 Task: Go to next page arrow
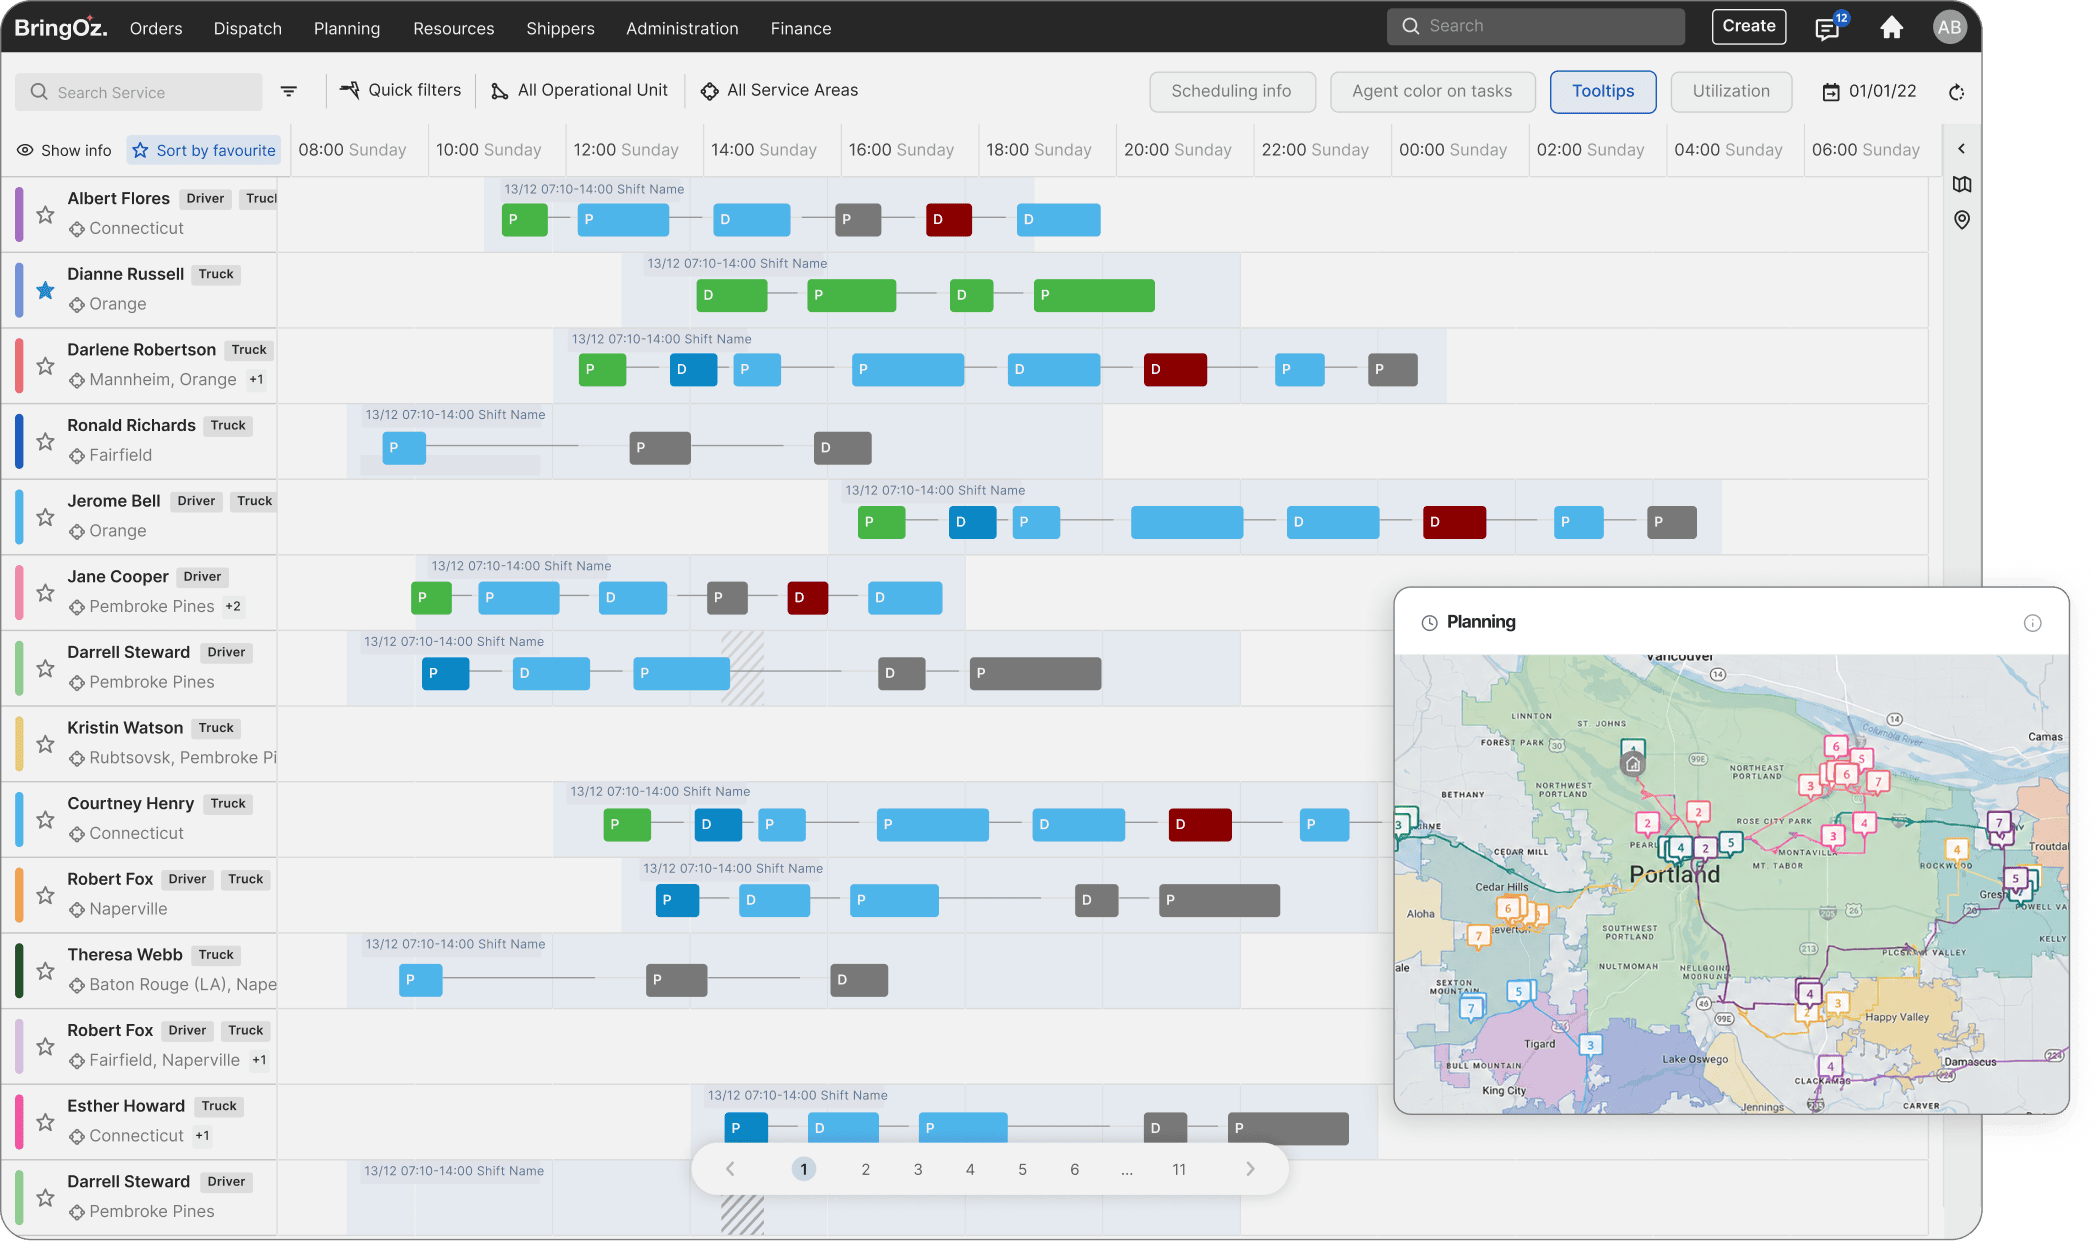[1250, 1169]
